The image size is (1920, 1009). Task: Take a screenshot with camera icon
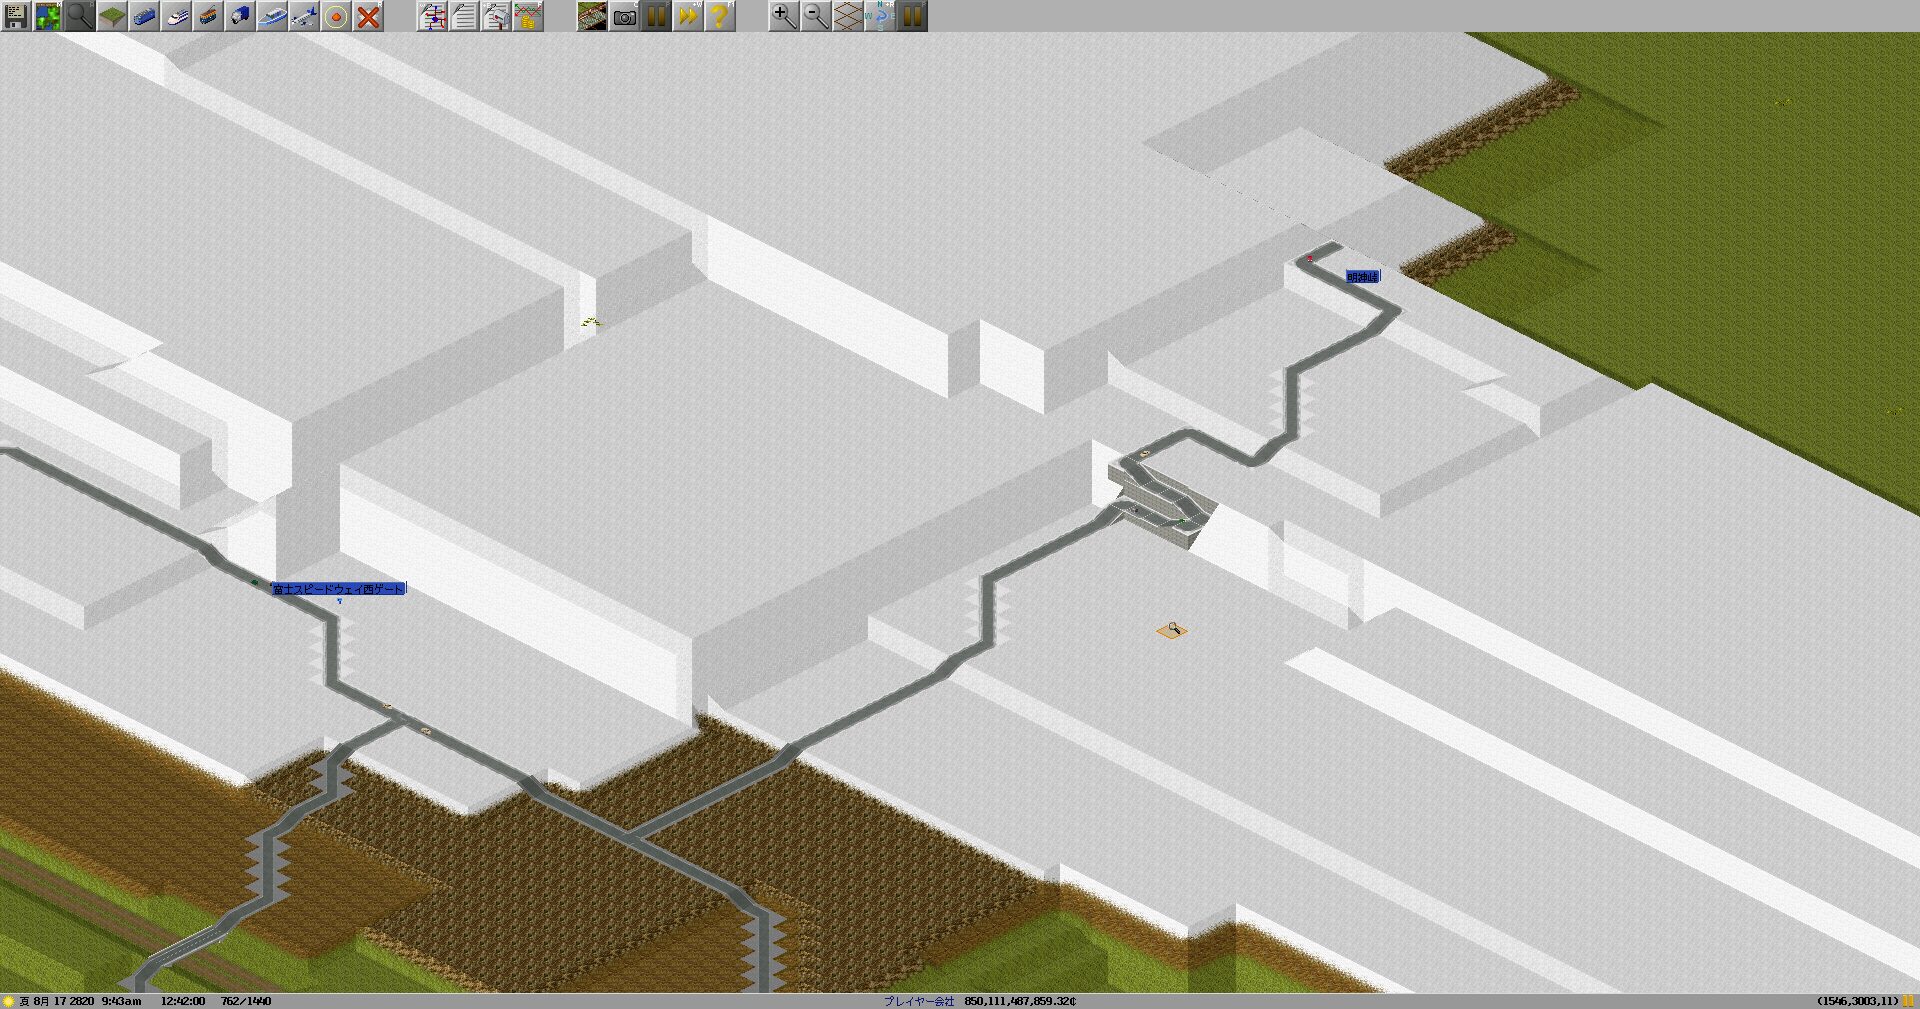(624, 16)
